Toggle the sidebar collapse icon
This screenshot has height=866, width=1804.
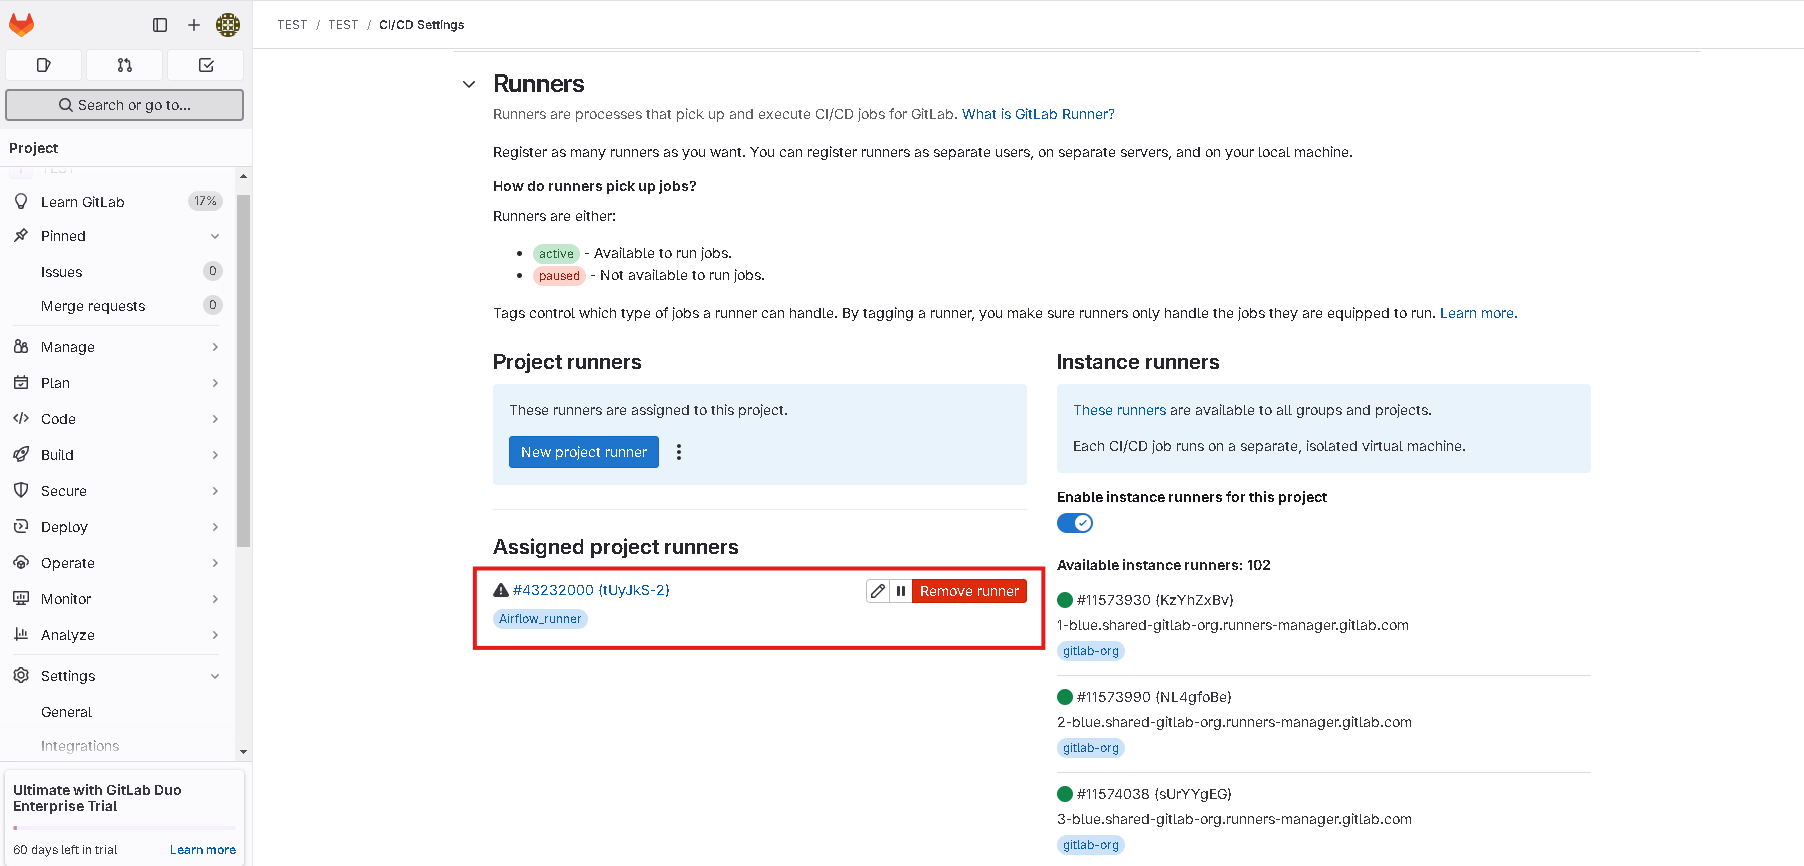(160, 25)
